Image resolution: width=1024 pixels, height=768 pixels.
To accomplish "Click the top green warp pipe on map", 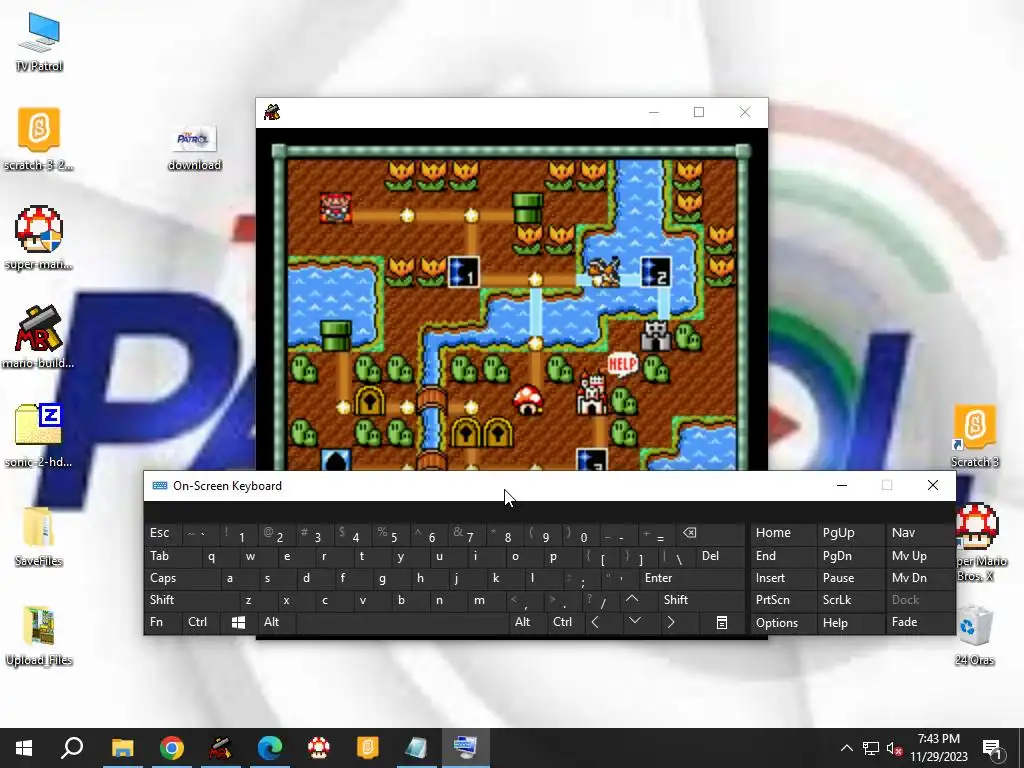I will pyautogui.click(x=528, y=208).
